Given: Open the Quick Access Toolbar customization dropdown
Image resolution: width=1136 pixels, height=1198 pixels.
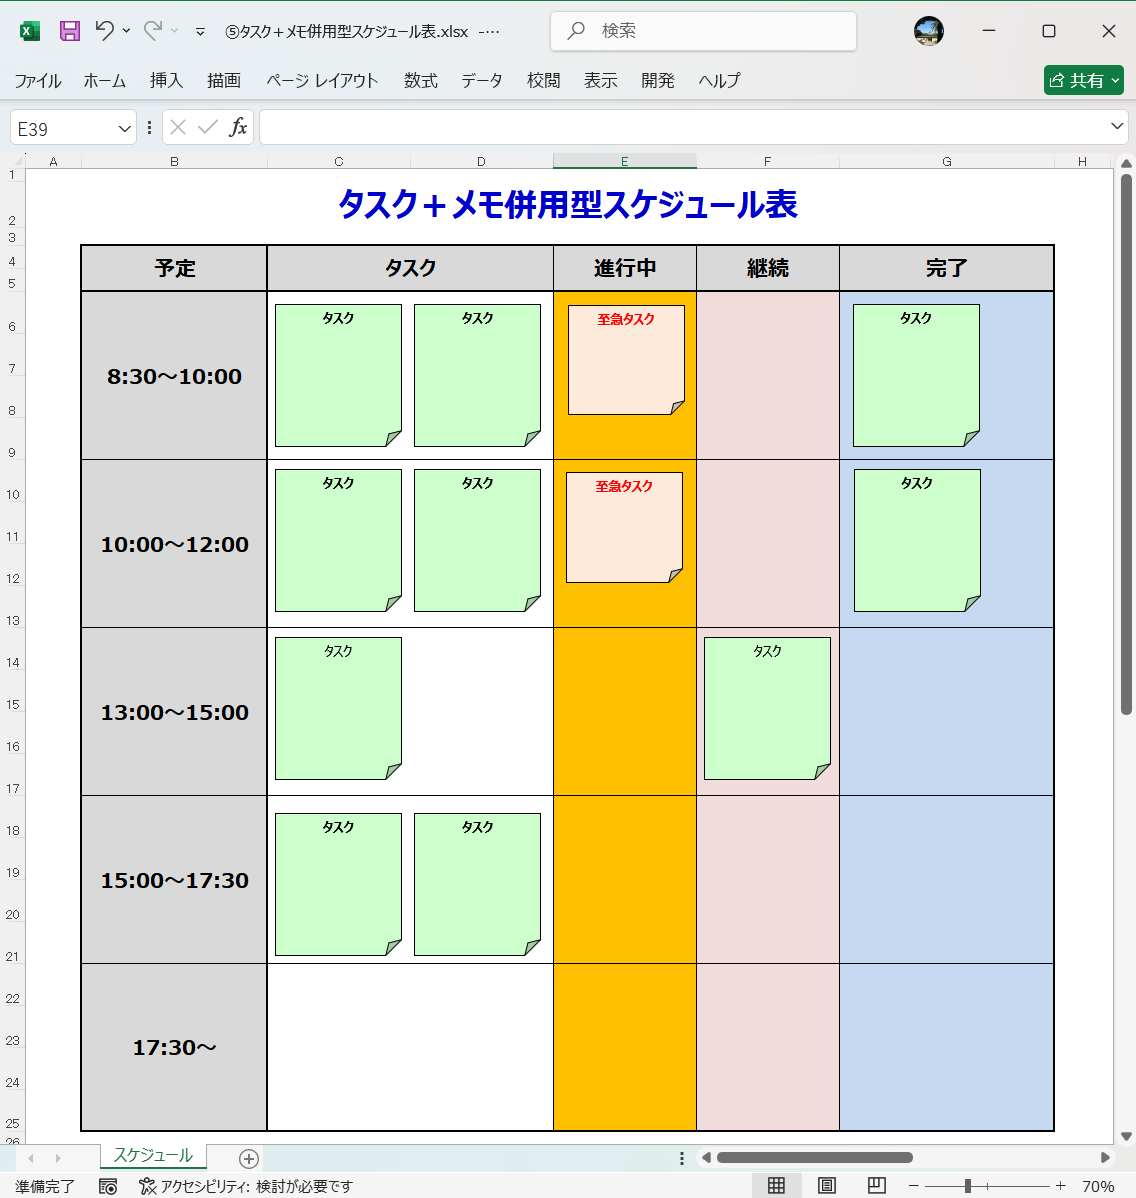Looking at the screenshot, I should 203,31.
